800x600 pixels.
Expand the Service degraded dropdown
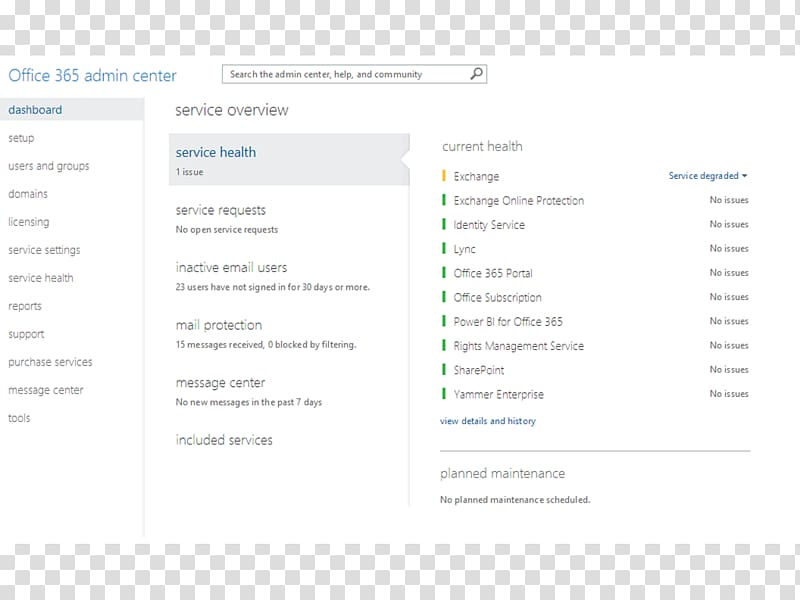[708, 176]
